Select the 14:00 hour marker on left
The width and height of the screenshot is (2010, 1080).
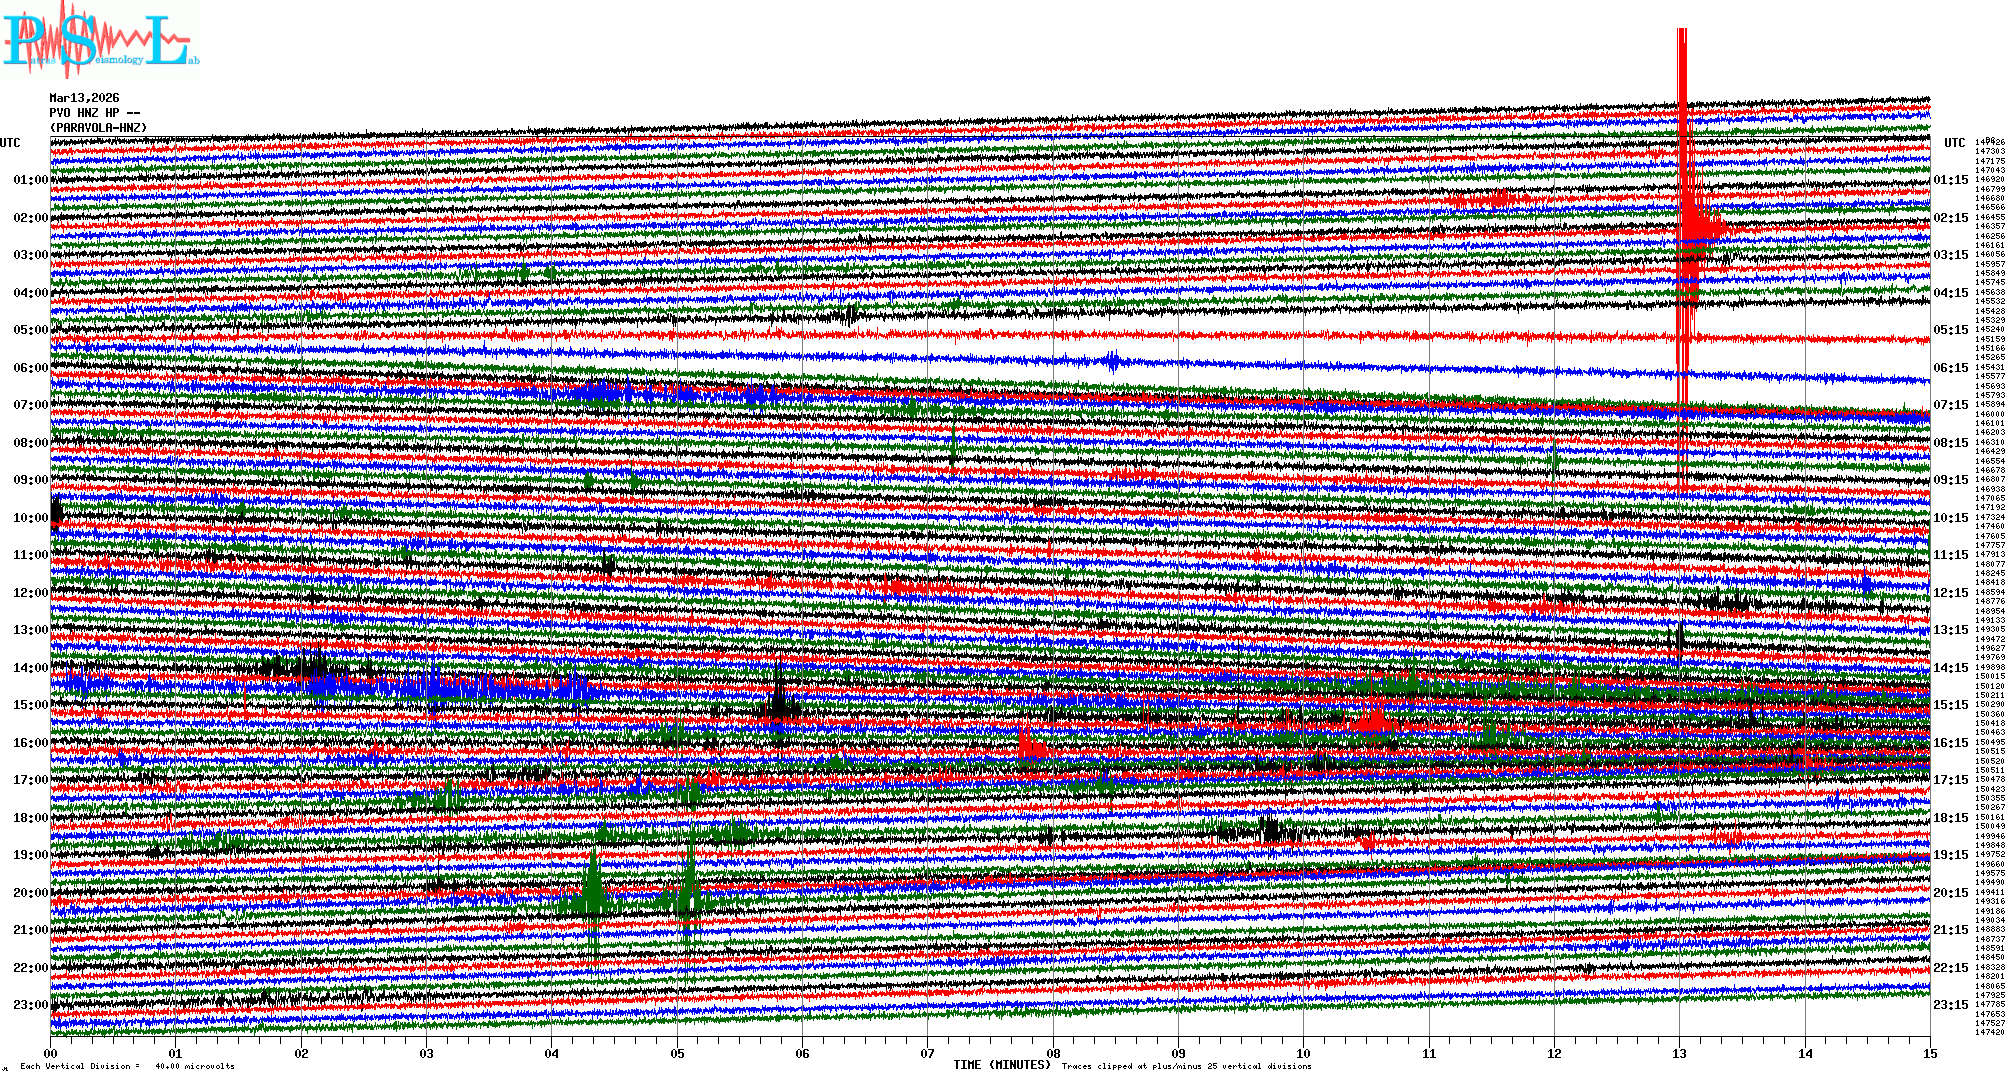point(30,668)
